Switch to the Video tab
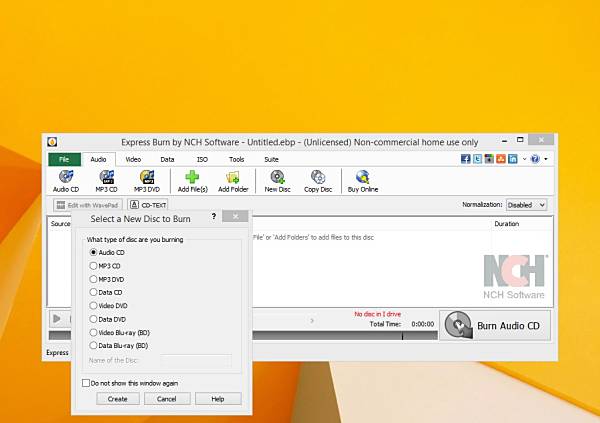 pos(133,159)
